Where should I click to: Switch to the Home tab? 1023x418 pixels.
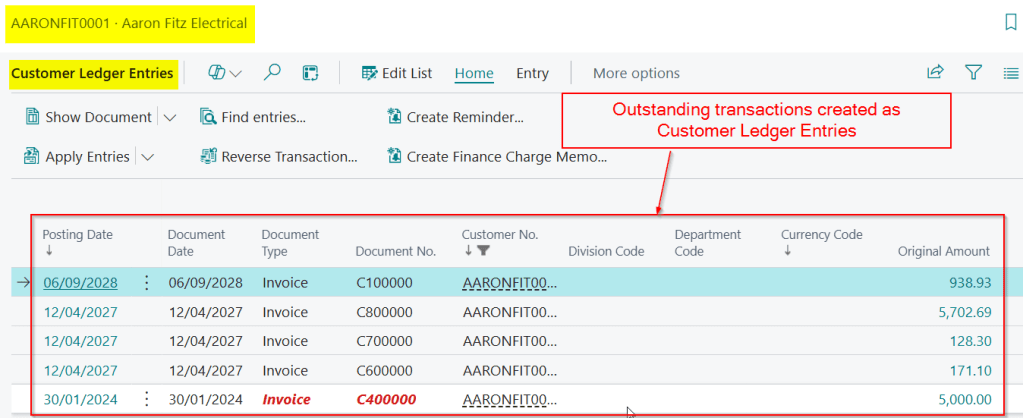(474, 73)
